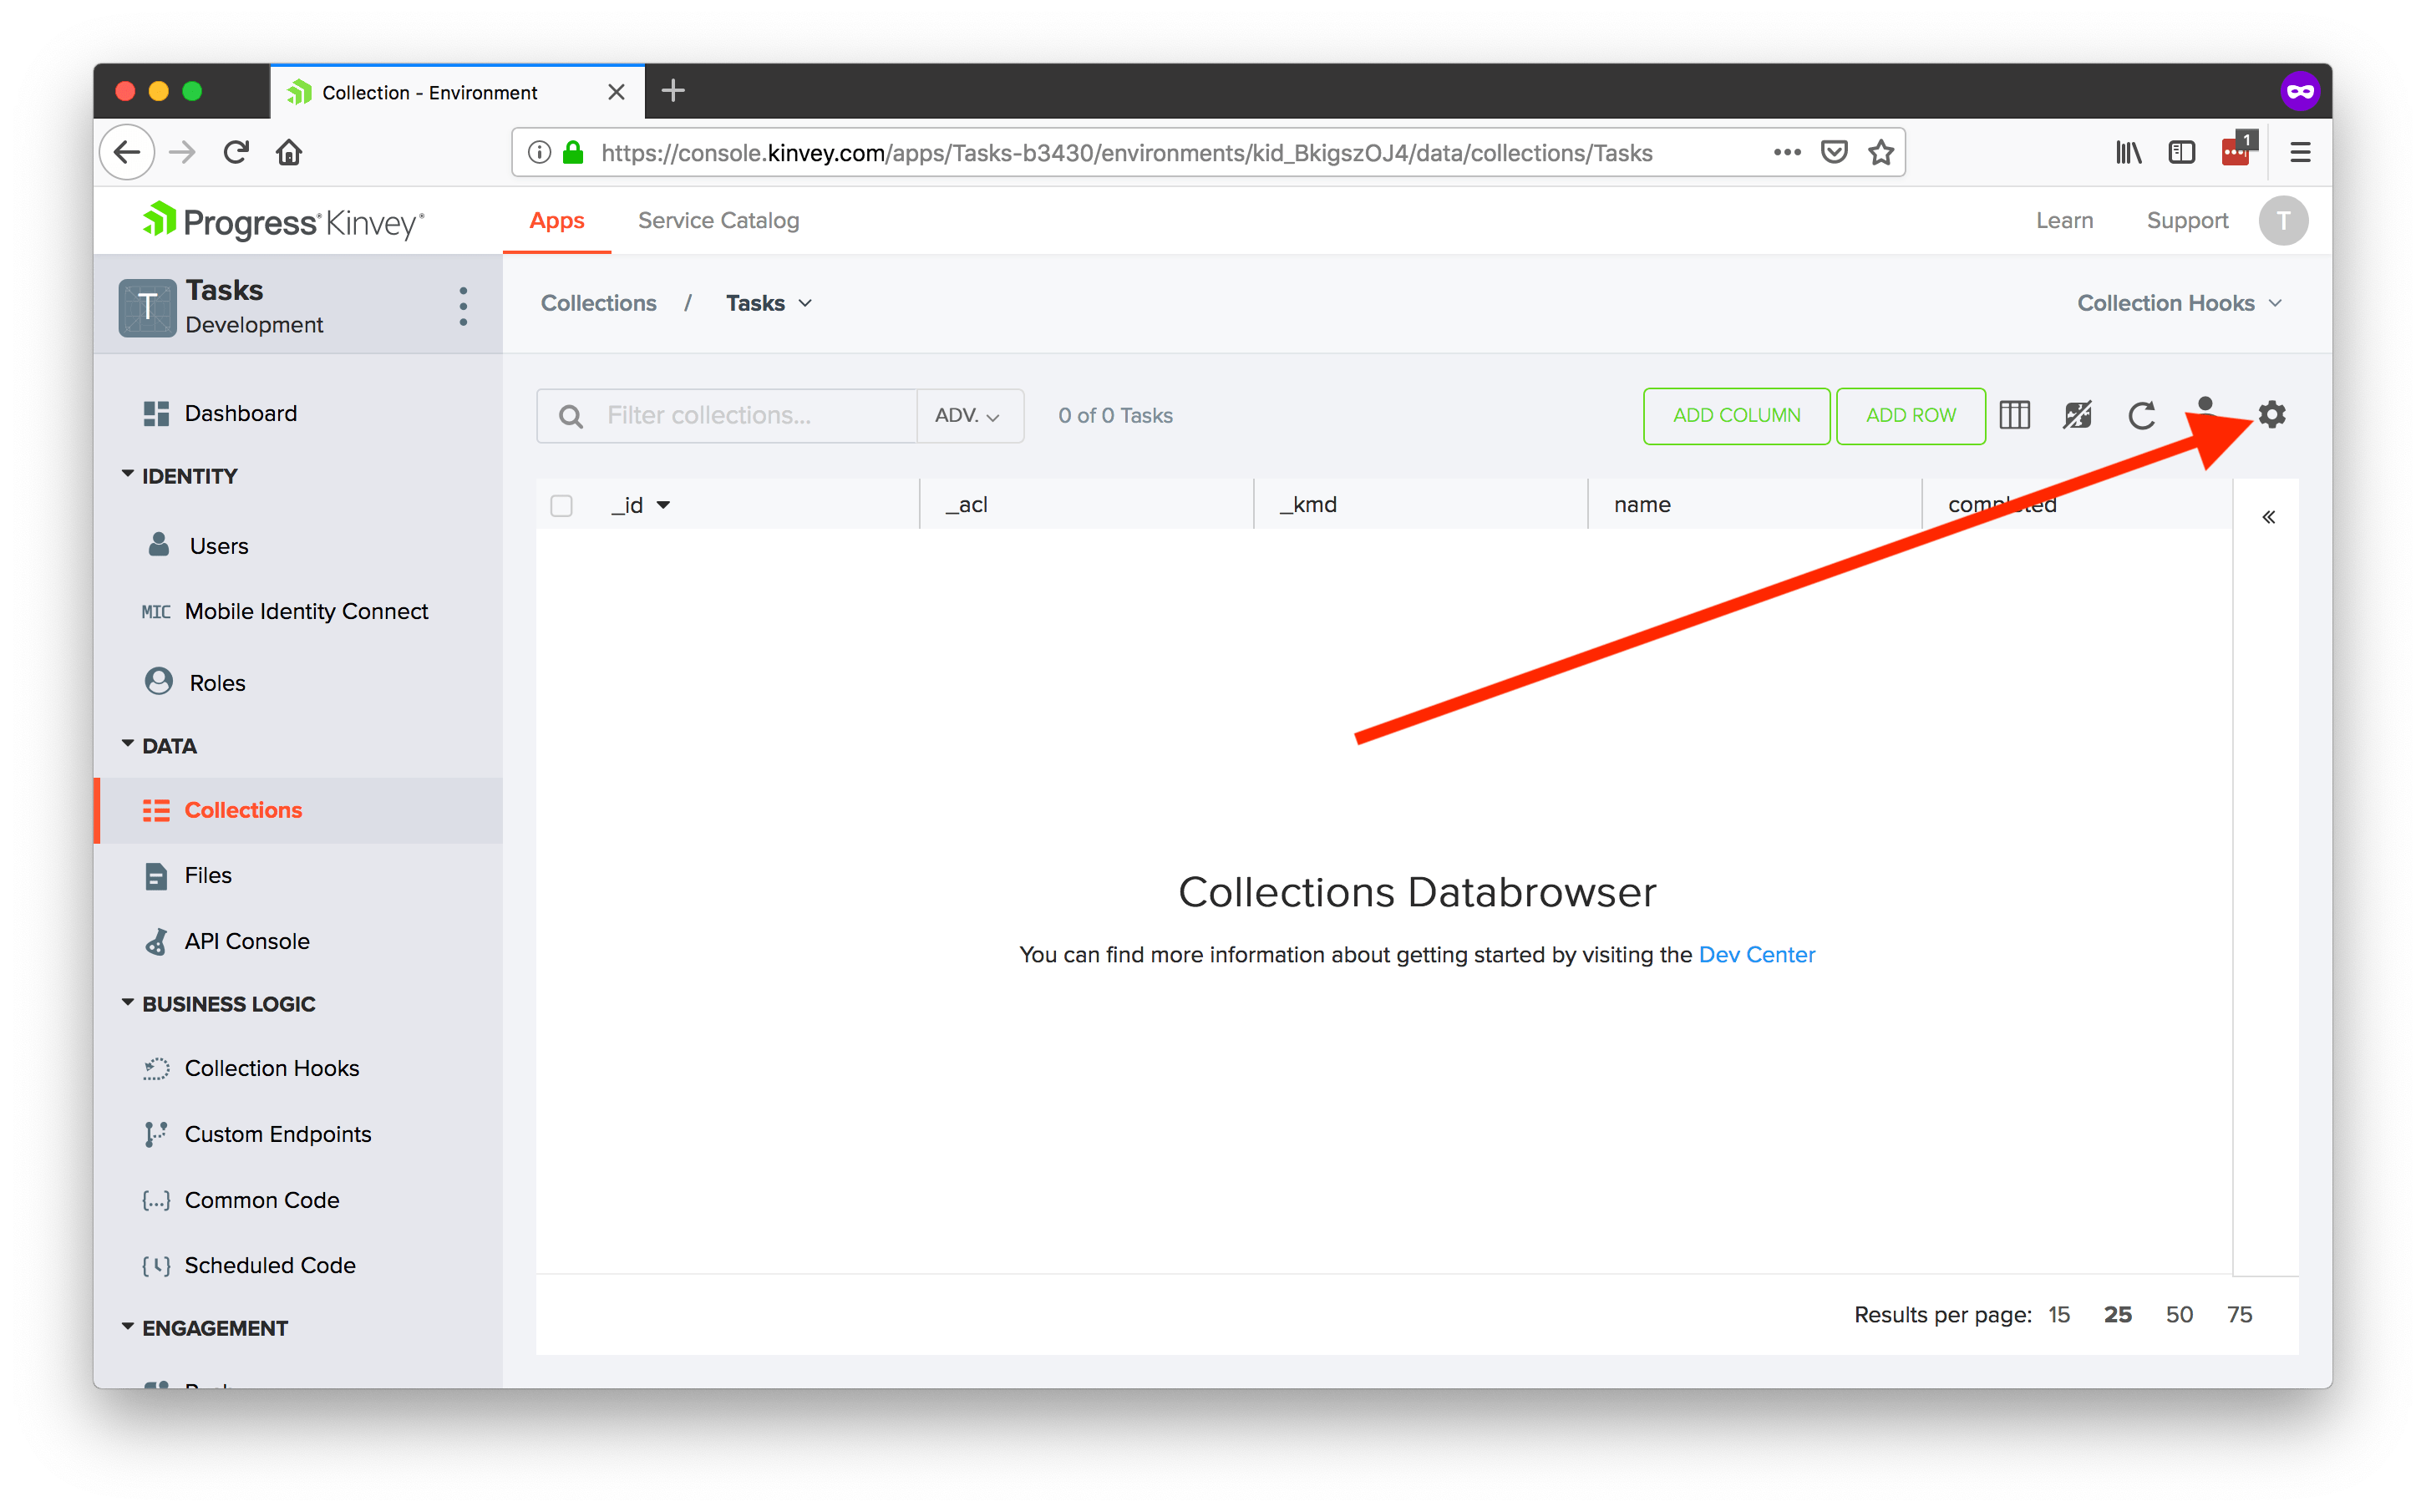The image size is (2426, 1512).
Task: Open collection settings gear icon
Action: tap(2271, 415)
